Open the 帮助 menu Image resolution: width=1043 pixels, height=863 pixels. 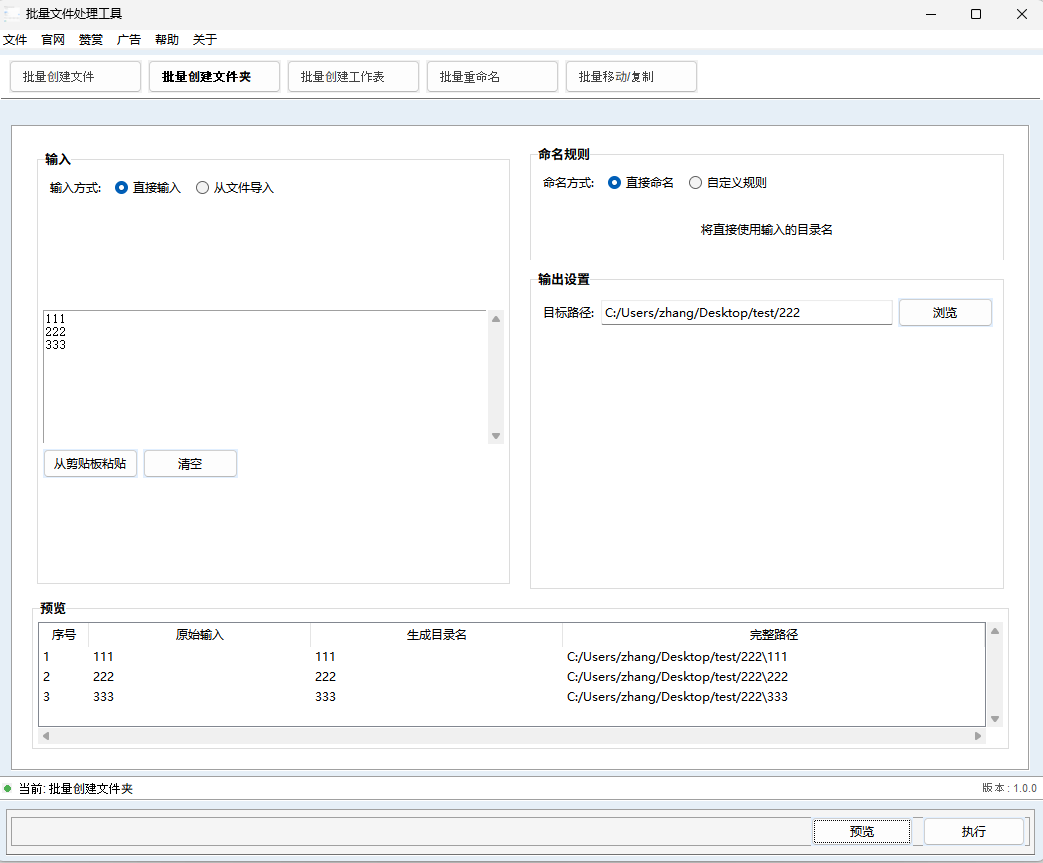coord(166,39)
